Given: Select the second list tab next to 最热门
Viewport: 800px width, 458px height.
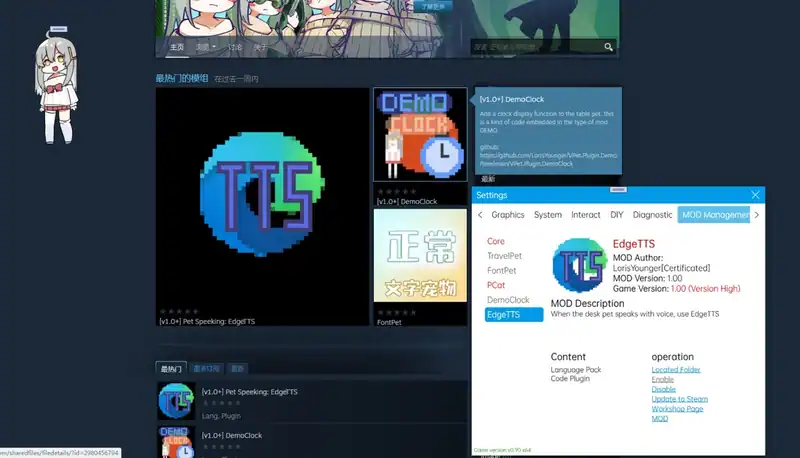Looking at the screenshot, I should coord(206,368).
